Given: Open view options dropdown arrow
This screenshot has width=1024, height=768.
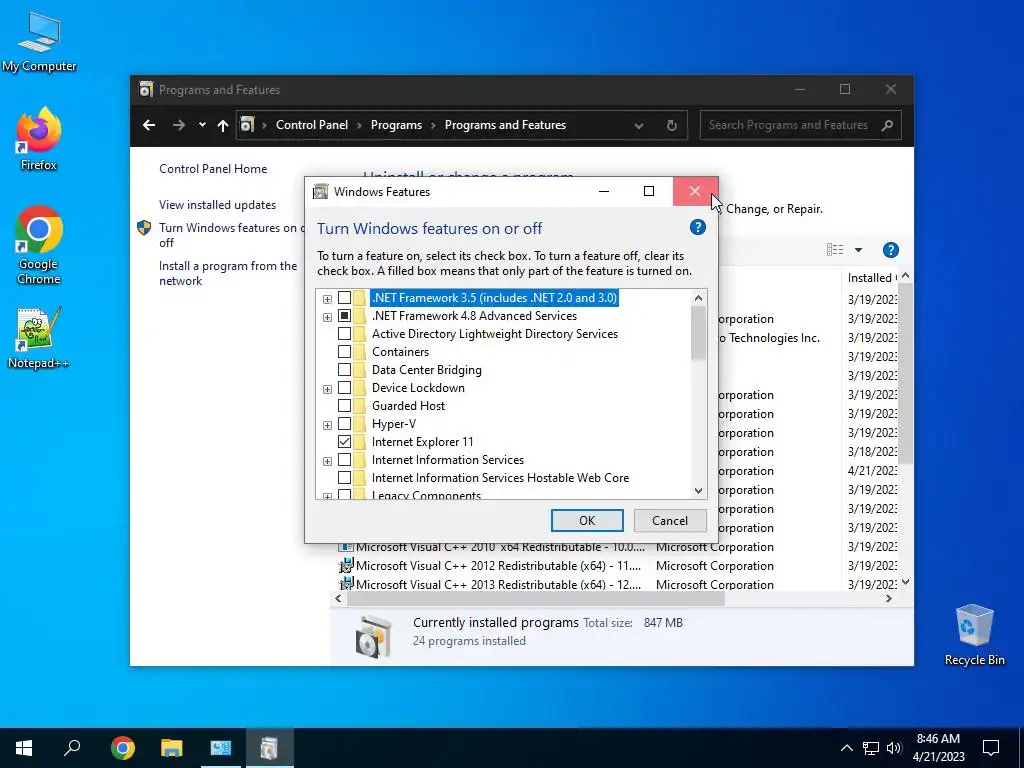Looking at the screenshot, I should pyautogui.click(x=858, y=249).
